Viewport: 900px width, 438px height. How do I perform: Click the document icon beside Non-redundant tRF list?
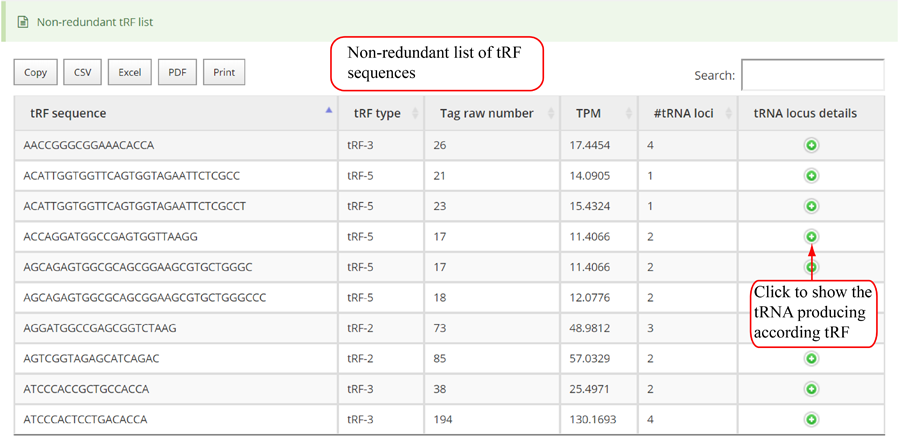(23, 21)
